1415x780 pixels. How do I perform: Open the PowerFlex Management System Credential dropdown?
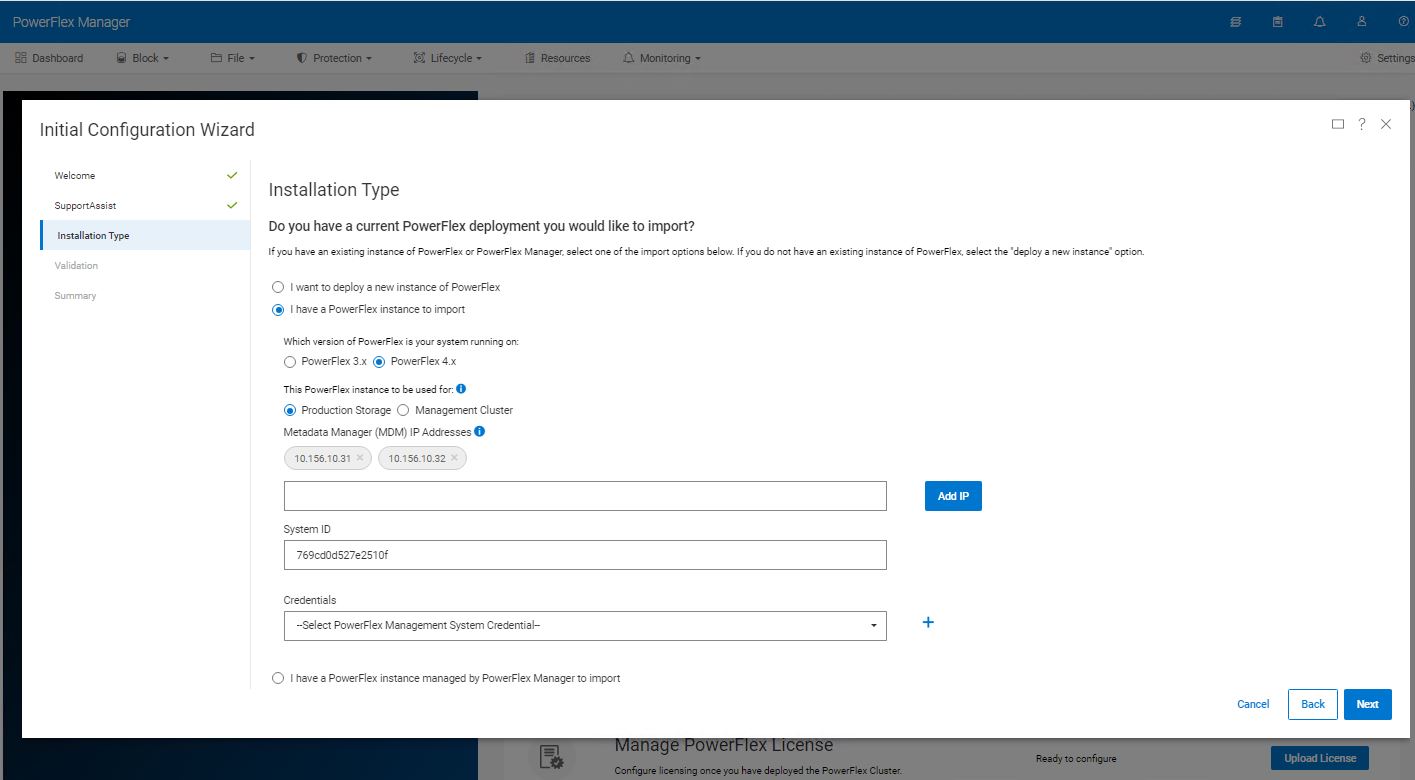pos(585,625)
